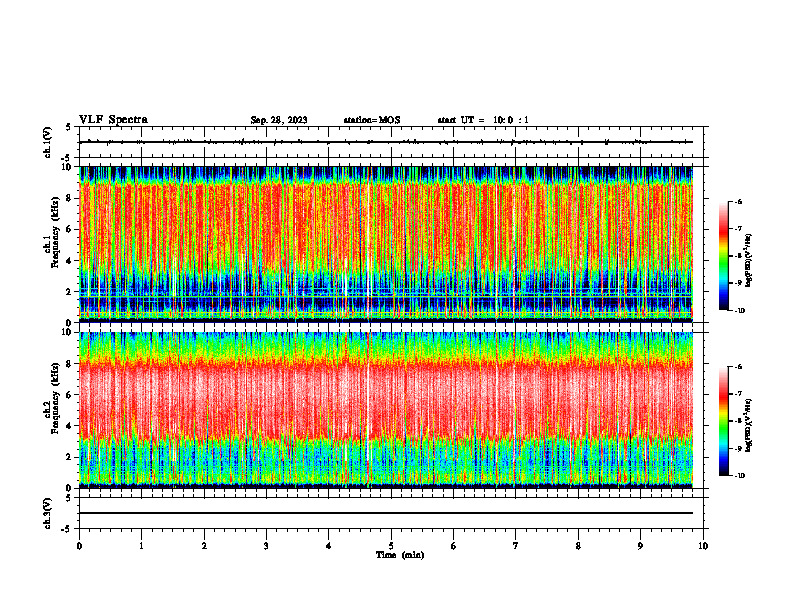
Task: Click time axis tick label "4"
Action: coord(329,546)
